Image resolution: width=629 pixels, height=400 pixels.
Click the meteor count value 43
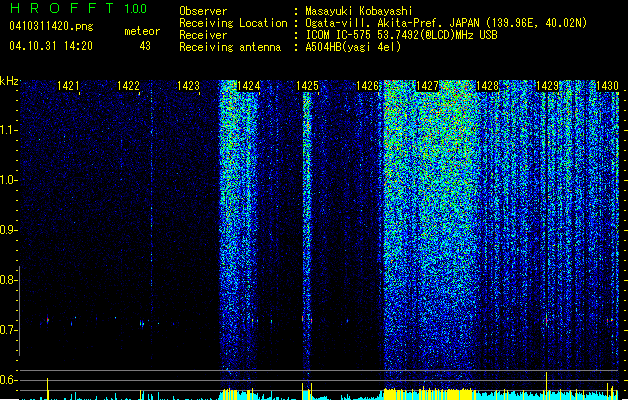point(145,46)
